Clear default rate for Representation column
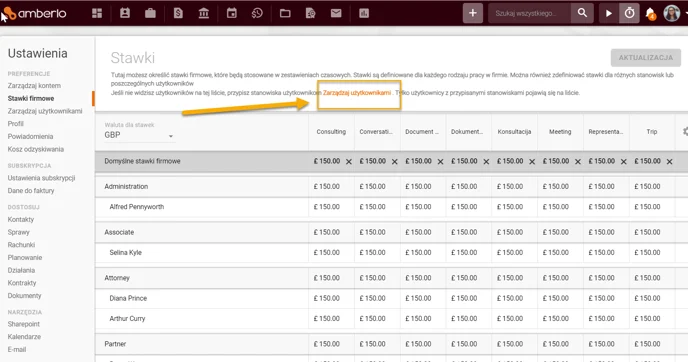Image resolution: width=688 pixels, height=362 pixels. tap(624, 161)
